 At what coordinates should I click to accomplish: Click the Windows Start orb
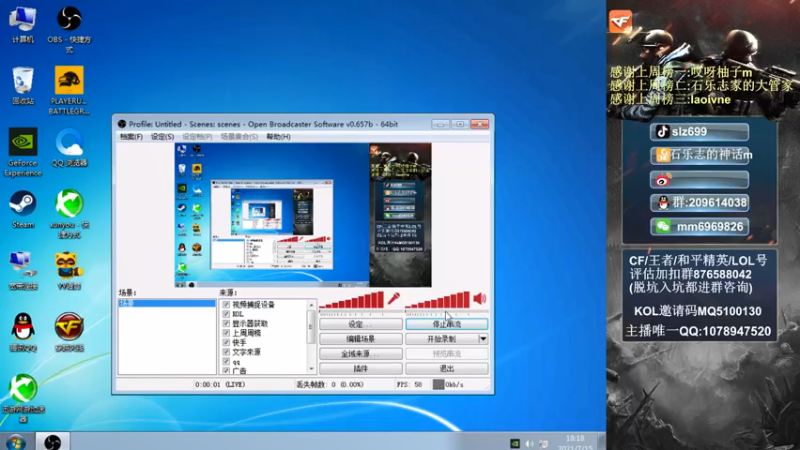15,442
